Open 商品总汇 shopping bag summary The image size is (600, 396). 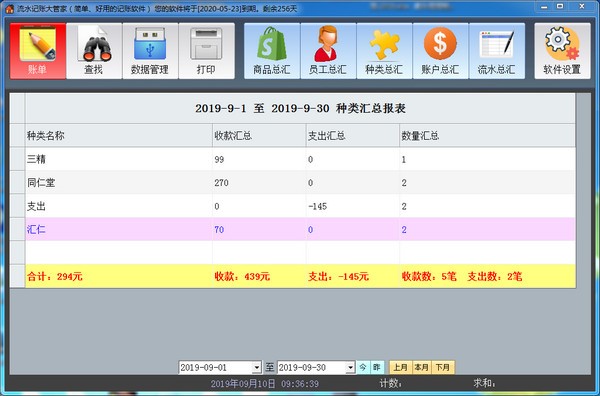point(272,51)
